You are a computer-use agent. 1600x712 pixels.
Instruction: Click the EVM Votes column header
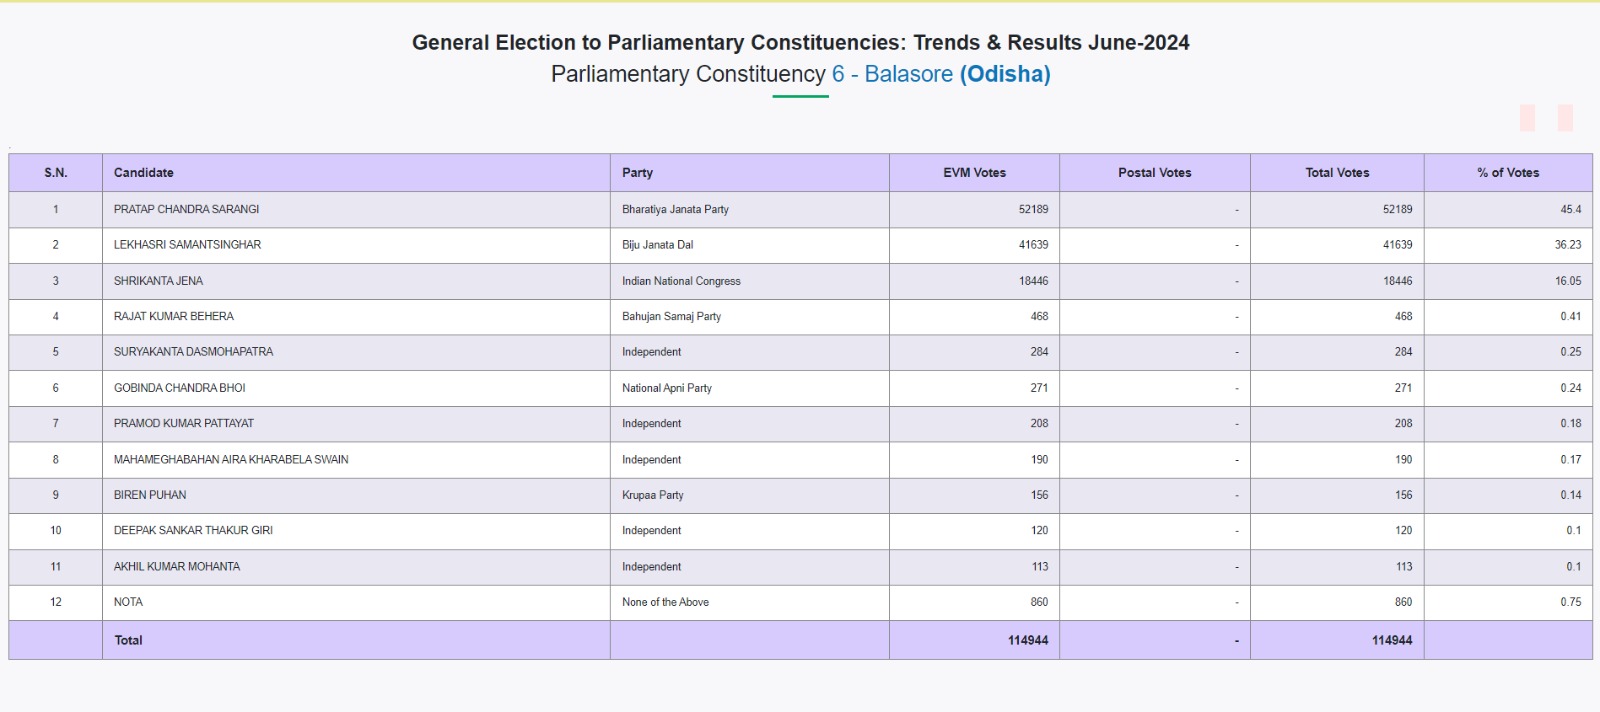coord(974,173)
